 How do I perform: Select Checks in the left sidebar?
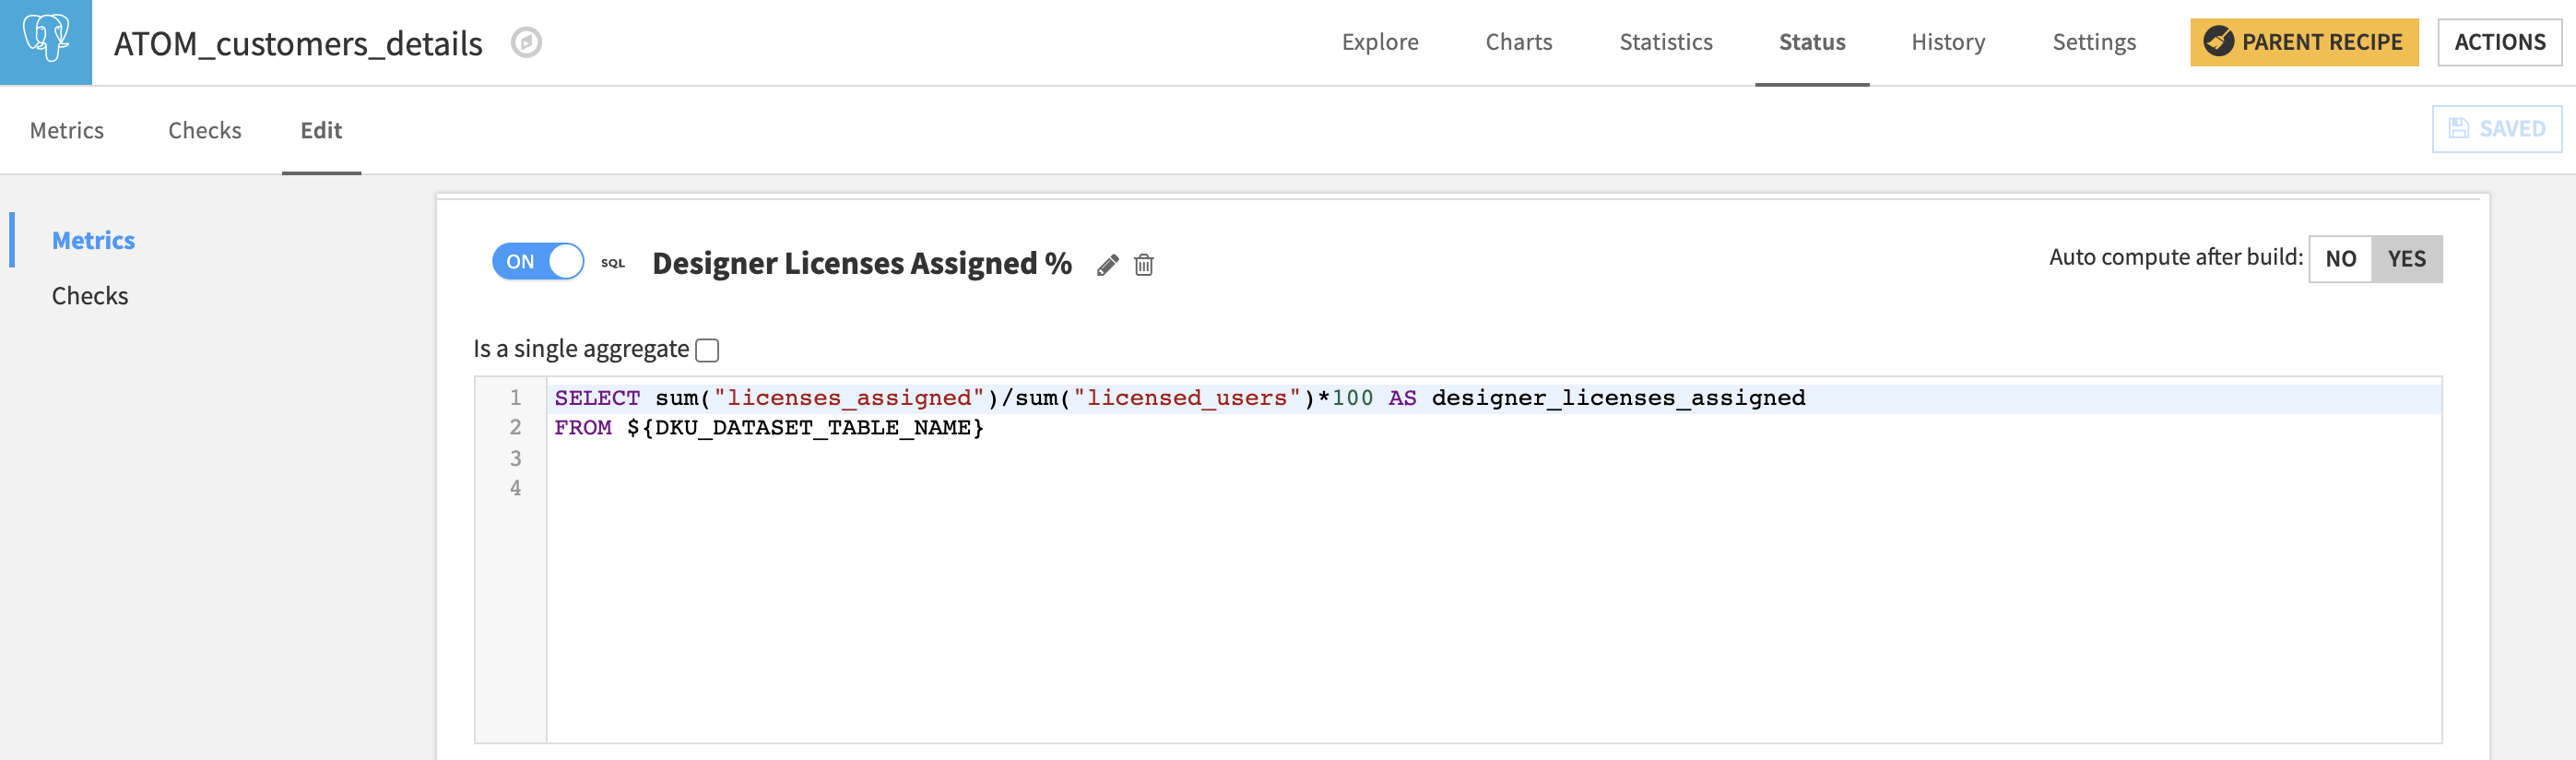click(x=90, y=296)
